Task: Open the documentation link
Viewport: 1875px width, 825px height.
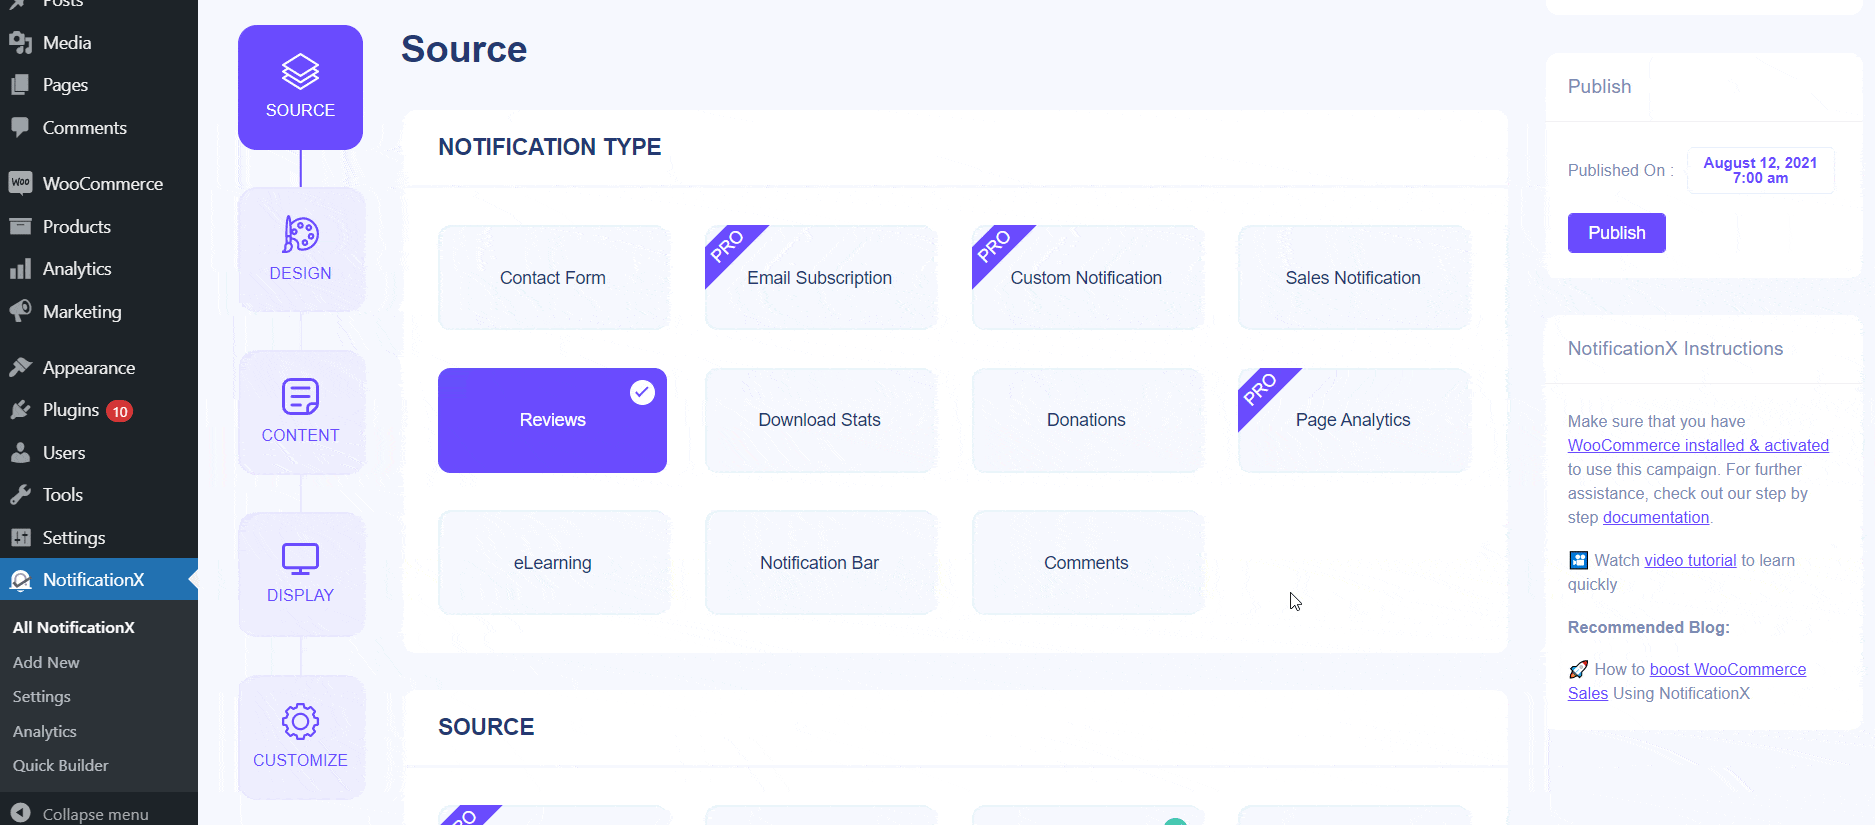Action: pos(1656,517)
